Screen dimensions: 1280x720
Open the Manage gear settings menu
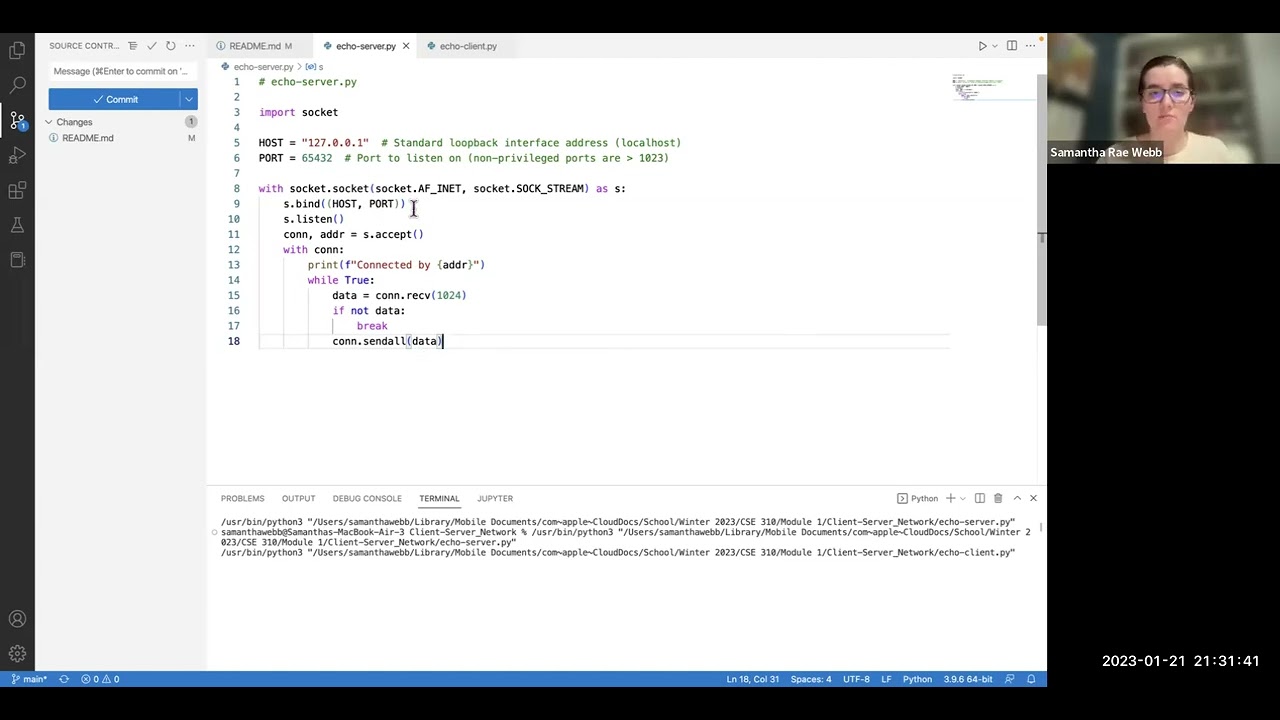(x=17, y=654)
